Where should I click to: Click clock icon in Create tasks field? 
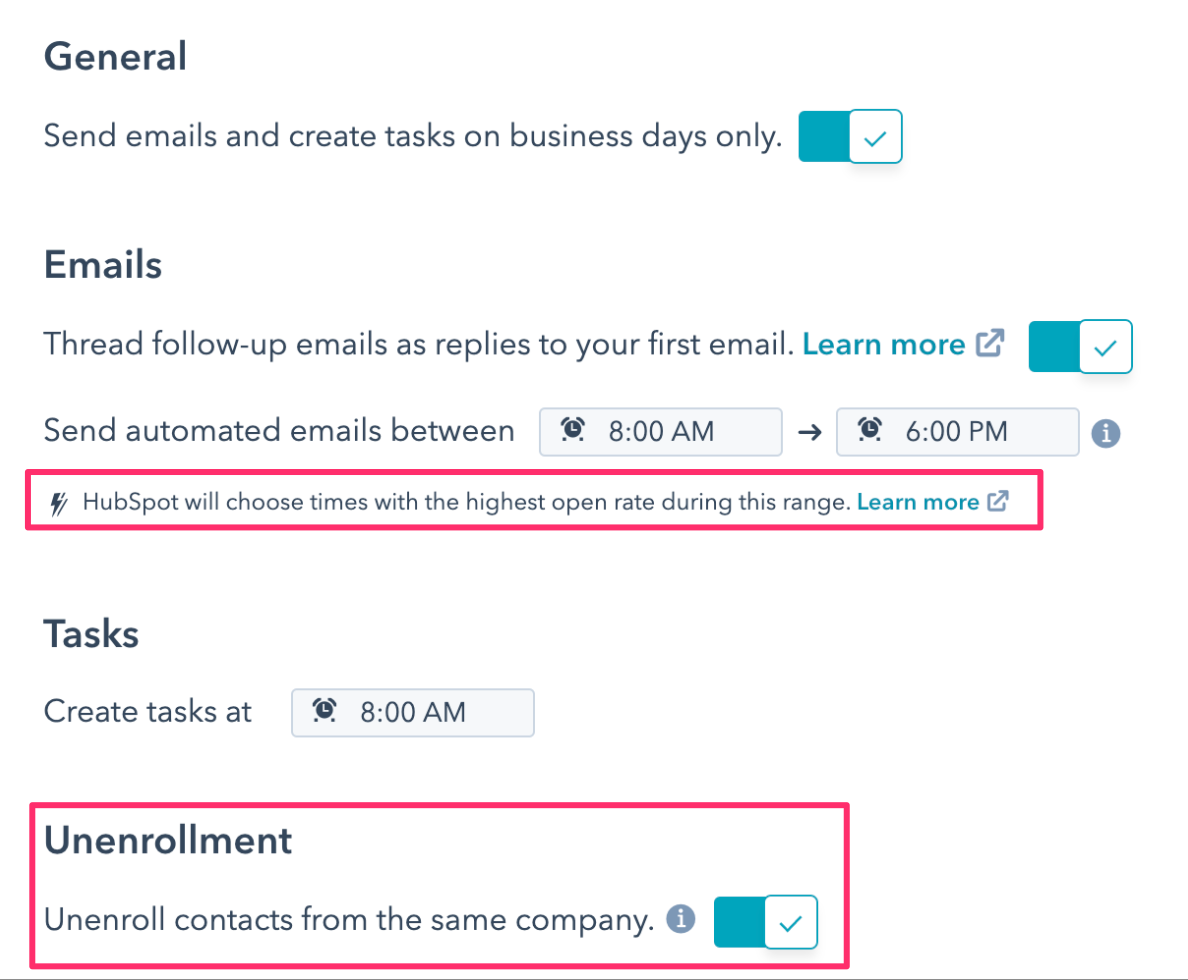(x=325, y=711)
